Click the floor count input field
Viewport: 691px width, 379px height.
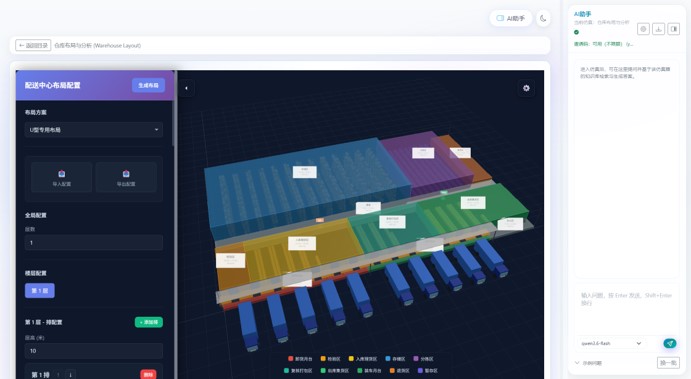point(94,243)
